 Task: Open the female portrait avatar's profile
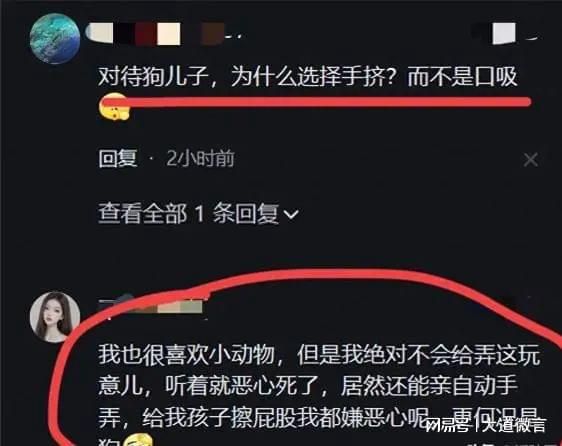[x=55, y=317]
